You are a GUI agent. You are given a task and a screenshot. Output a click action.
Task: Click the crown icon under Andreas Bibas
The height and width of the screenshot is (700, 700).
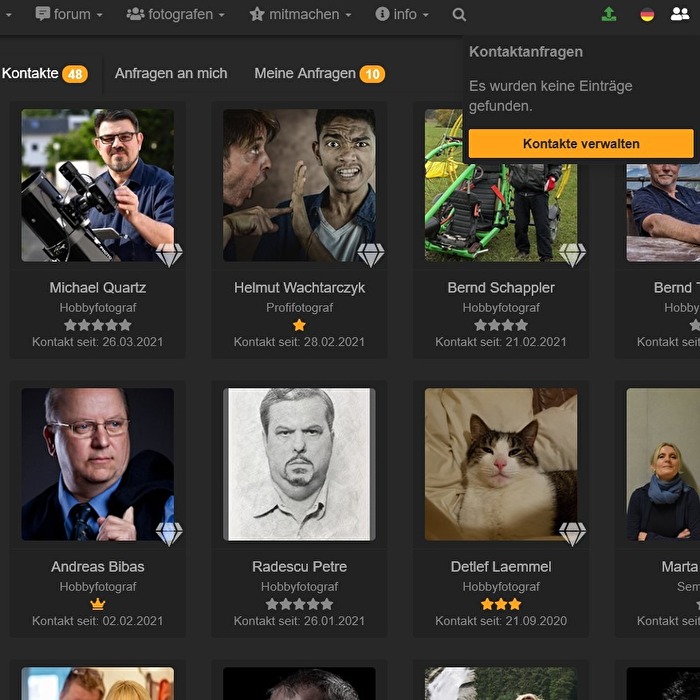pyautogui.click(x=98, y=604)
